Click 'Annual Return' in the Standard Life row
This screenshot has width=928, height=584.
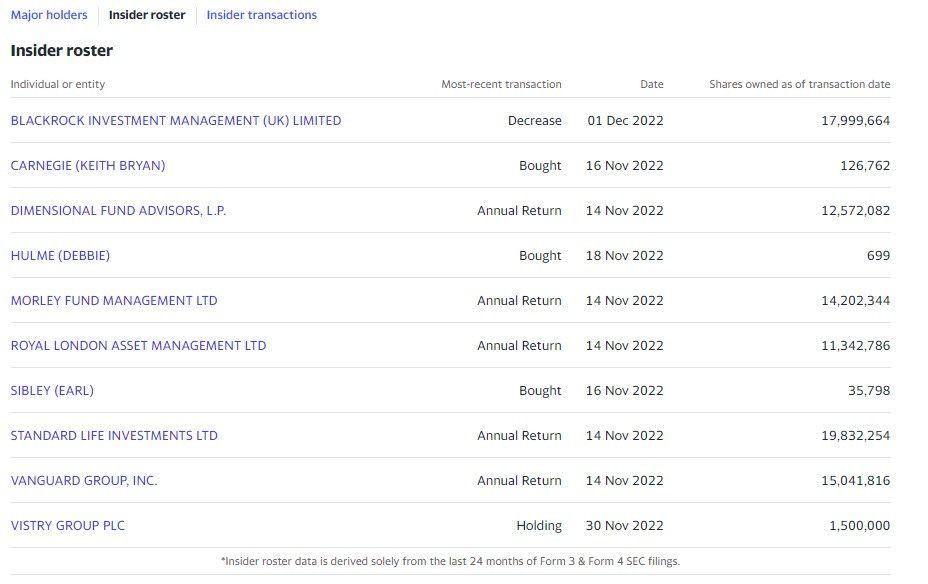point(519,435)
